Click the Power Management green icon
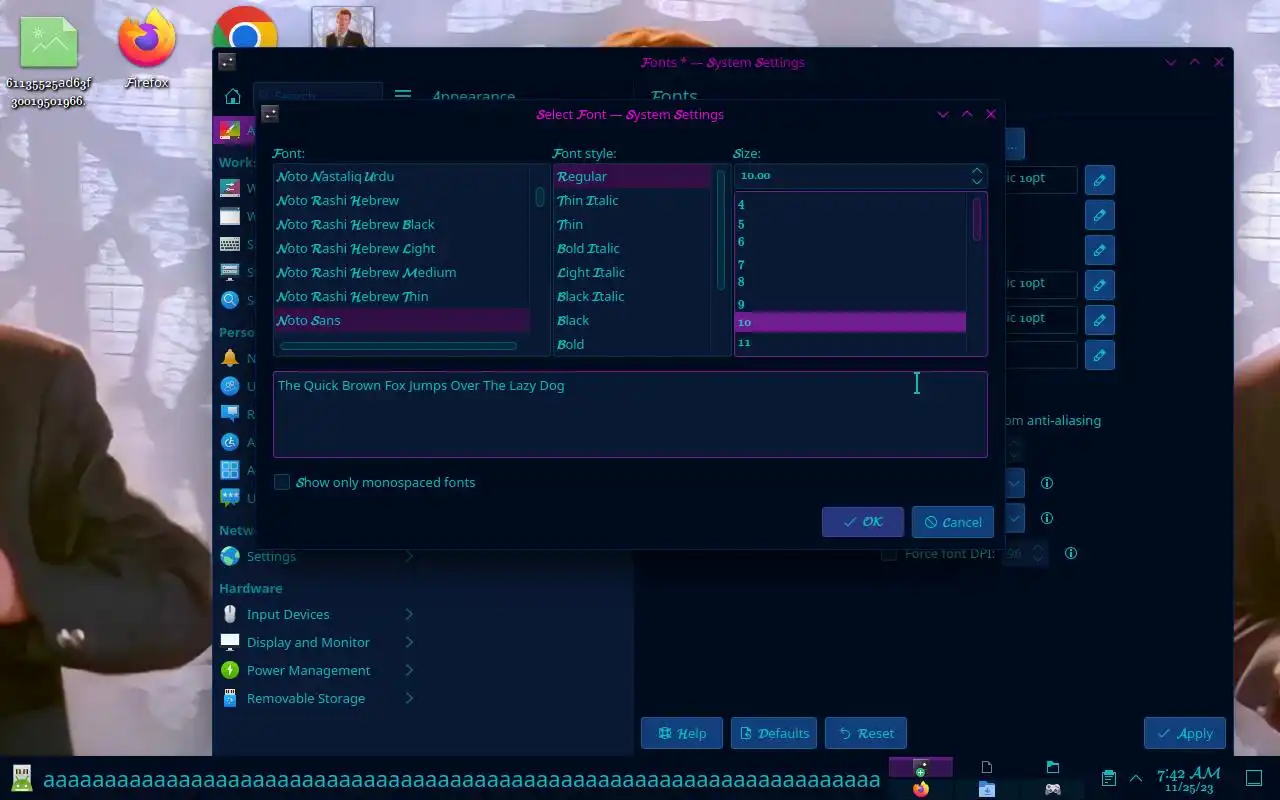The width and height of the screenshot is (1280, 800). (230, 670)
